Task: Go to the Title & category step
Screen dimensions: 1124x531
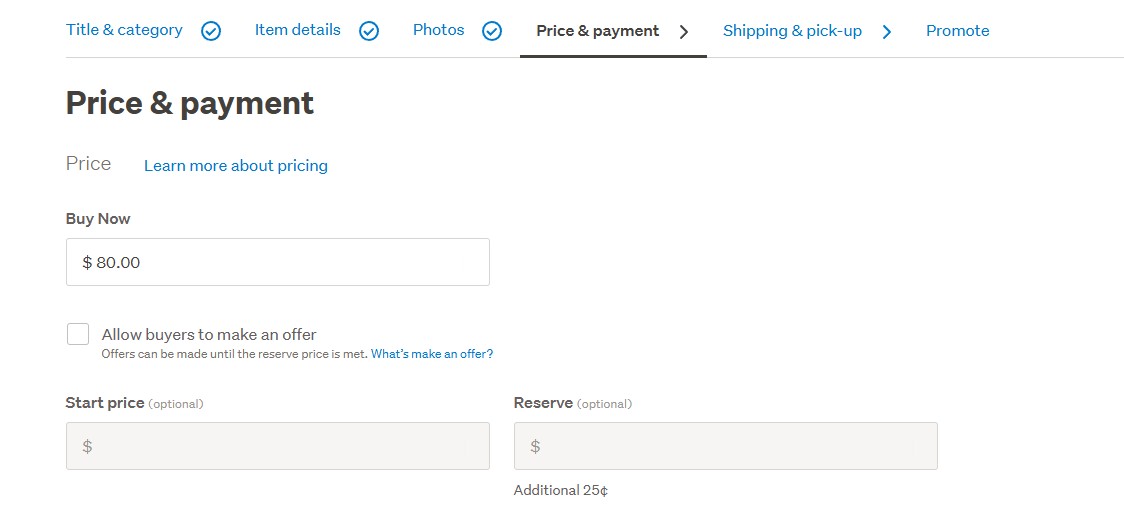Action: point(124,30)
